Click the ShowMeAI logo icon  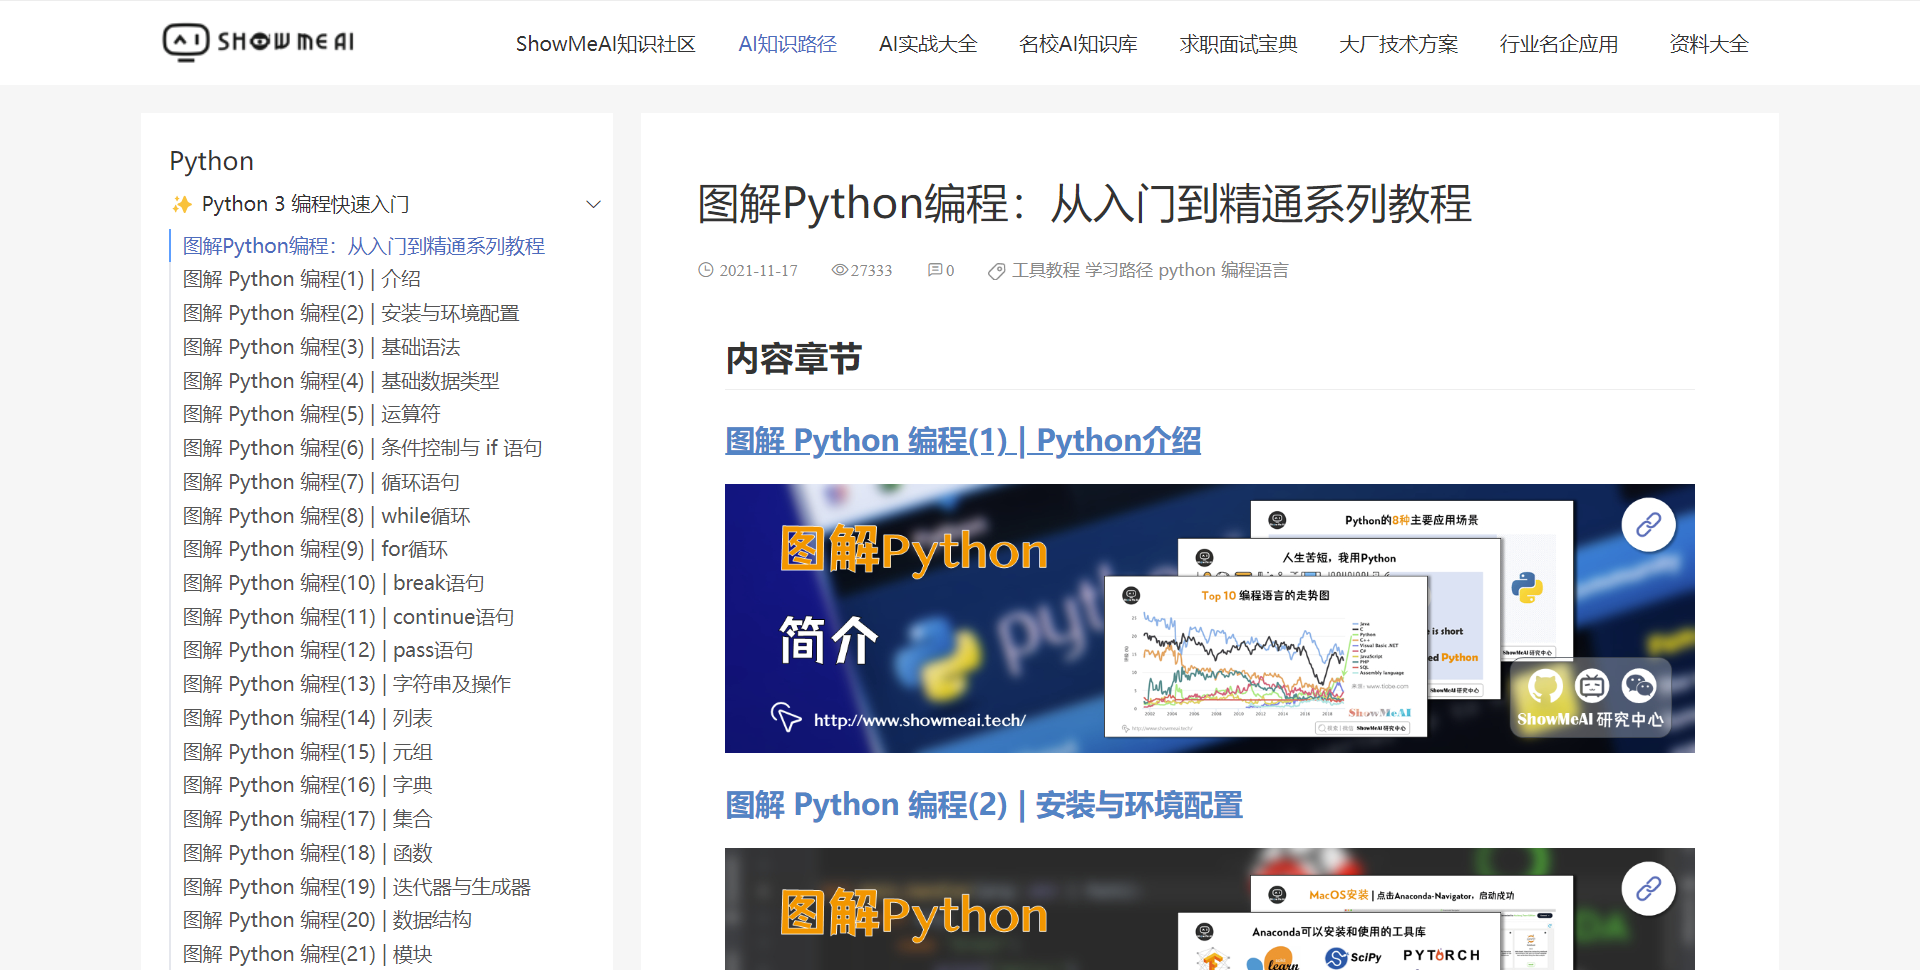point(186,42)
